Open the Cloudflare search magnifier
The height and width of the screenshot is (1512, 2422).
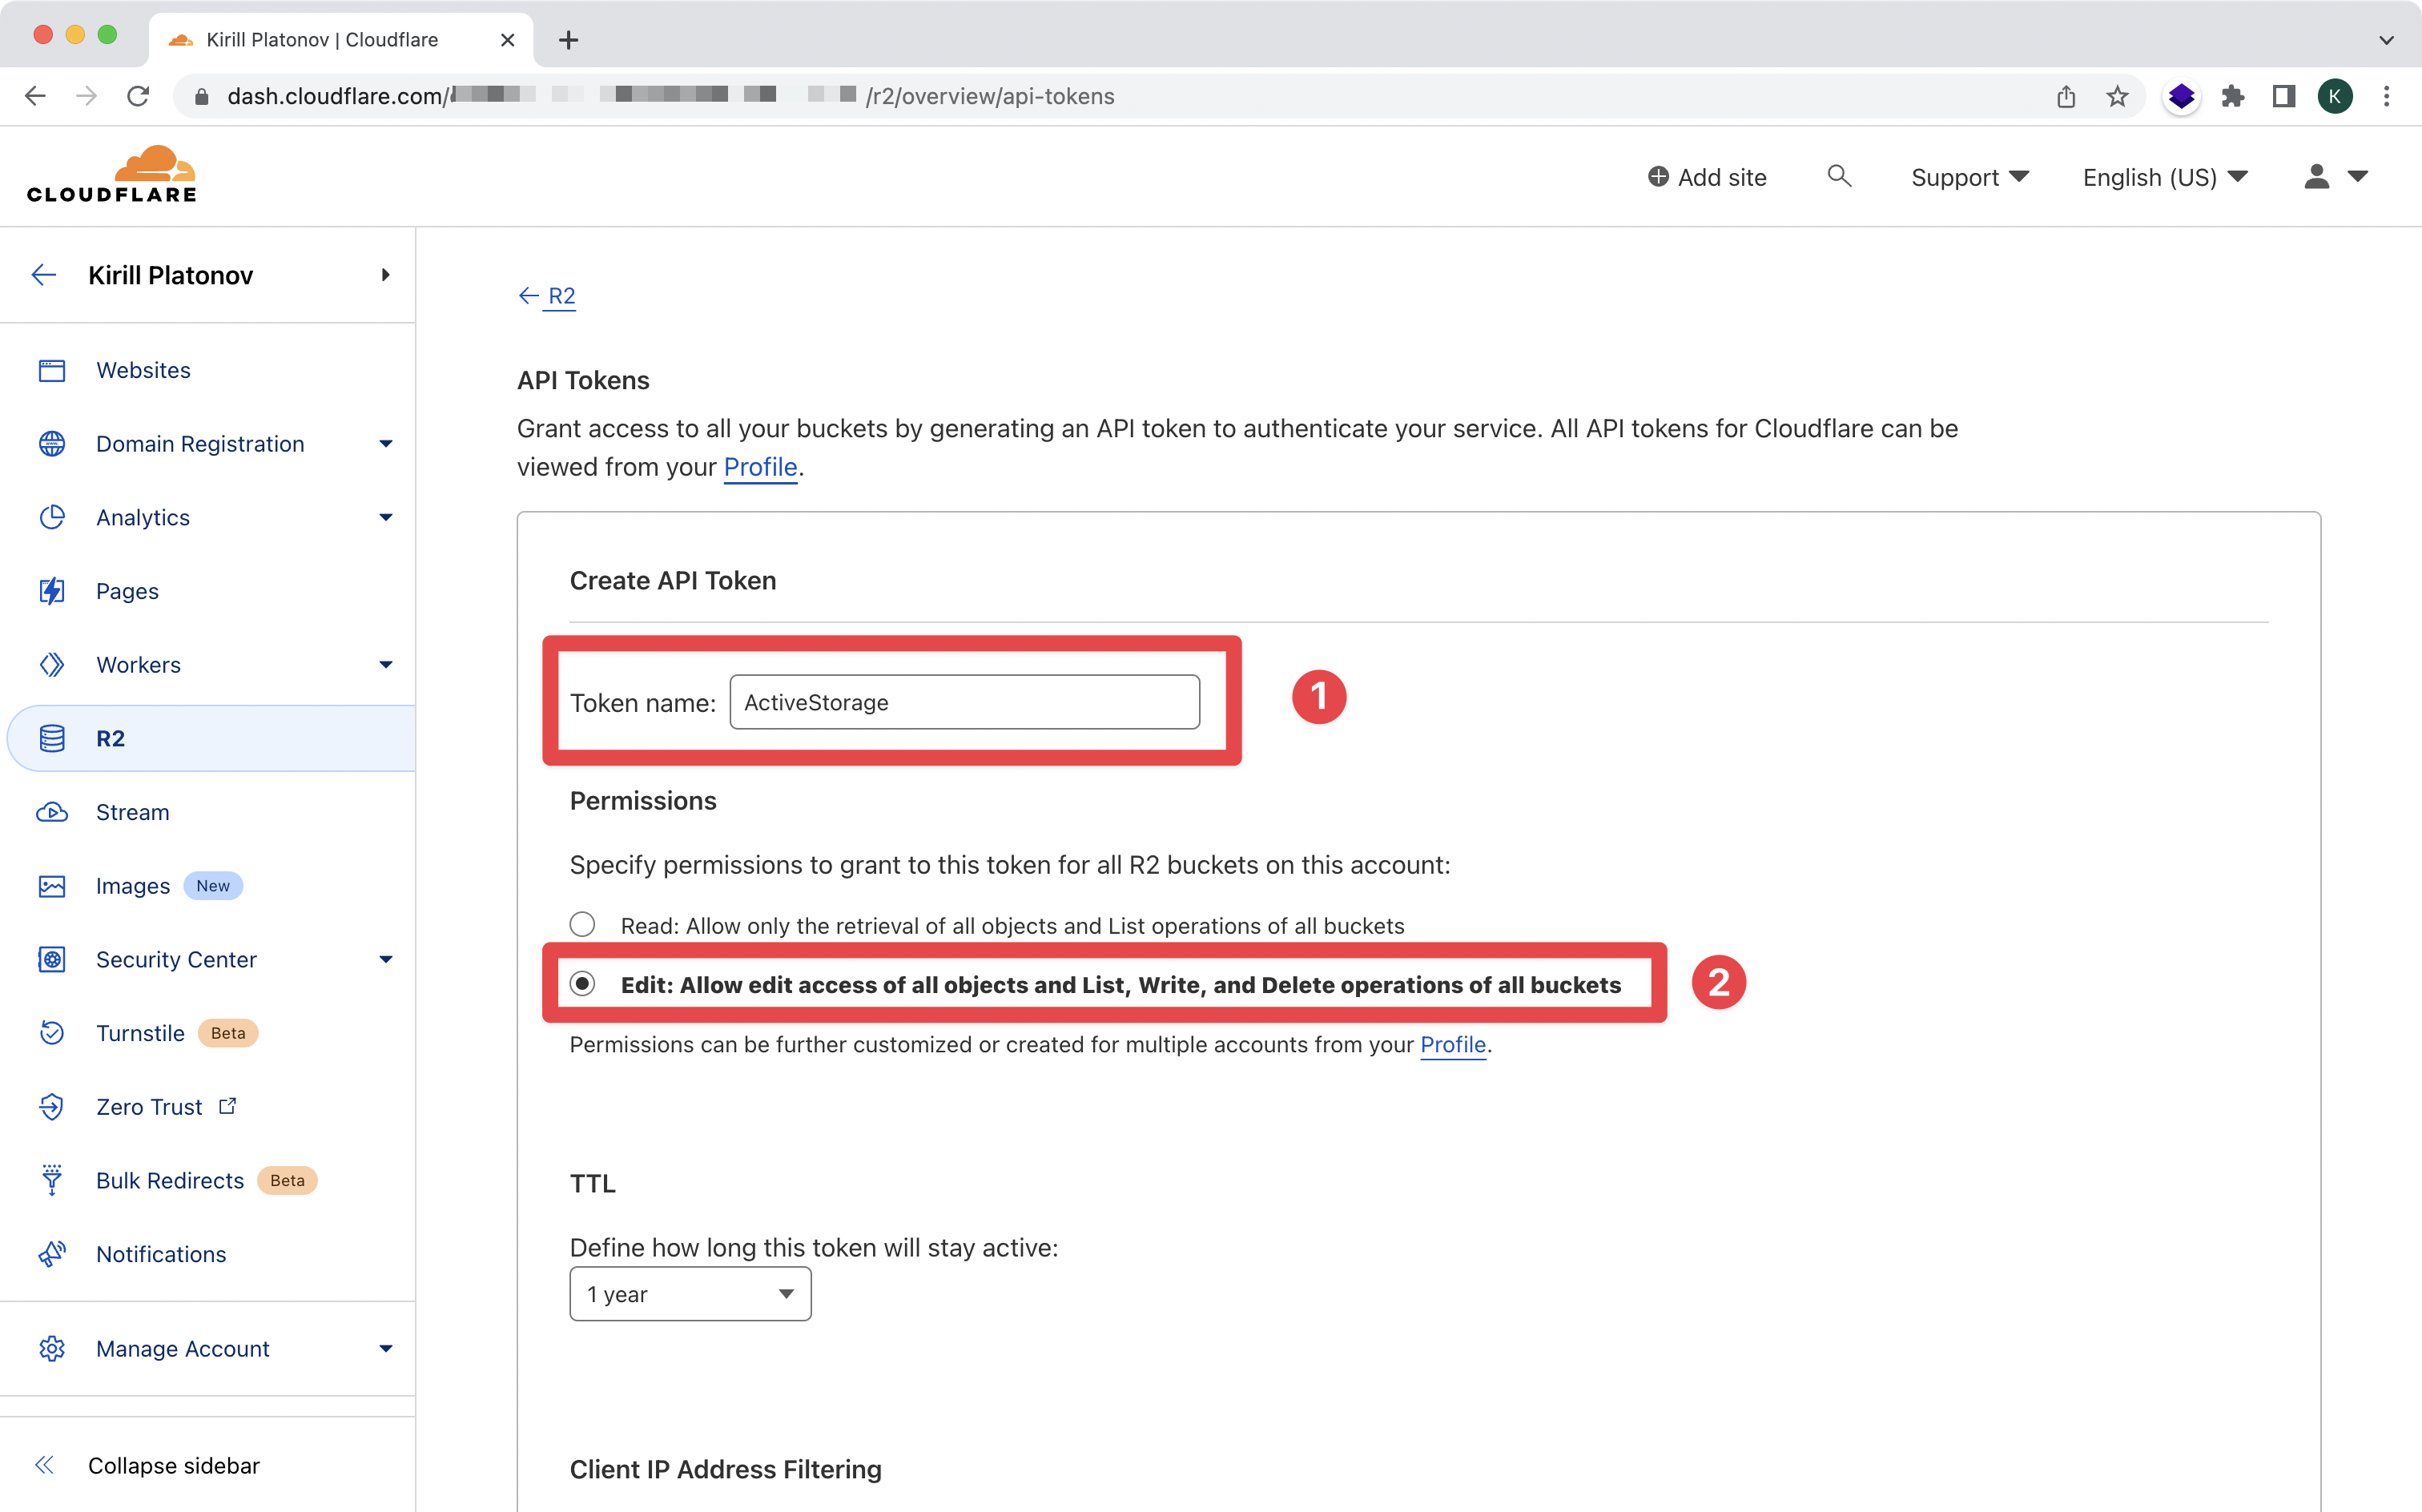(x=1839, y=176)
